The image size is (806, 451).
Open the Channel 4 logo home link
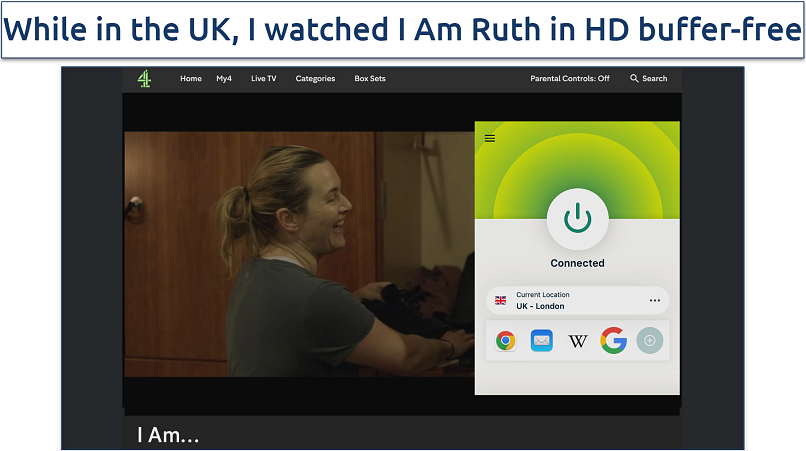click(x=144, y=79)
